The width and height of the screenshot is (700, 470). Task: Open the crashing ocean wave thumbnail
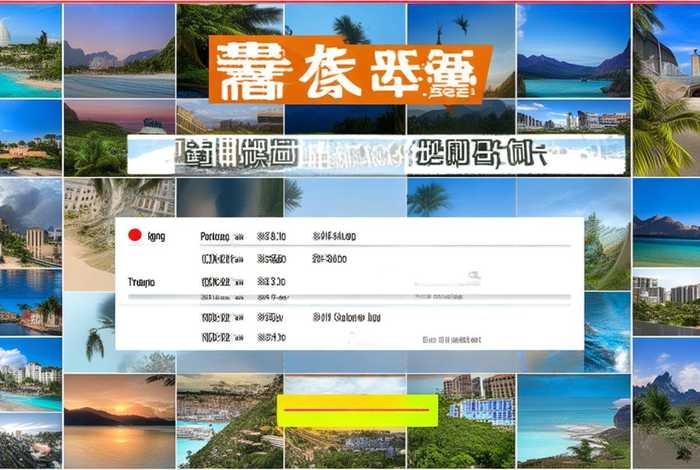(x=607, y=332)
